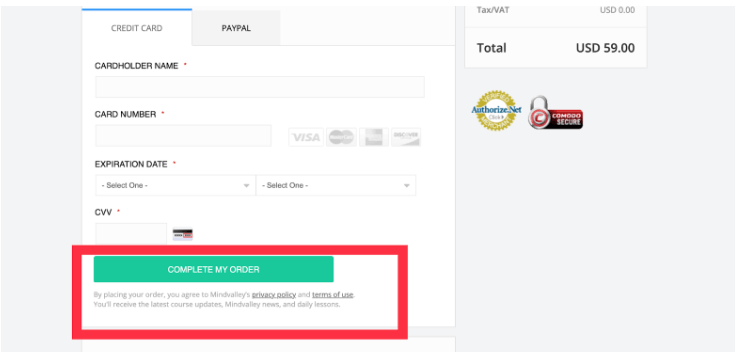Open the expiration year dropdown

(x=336, y=185)
